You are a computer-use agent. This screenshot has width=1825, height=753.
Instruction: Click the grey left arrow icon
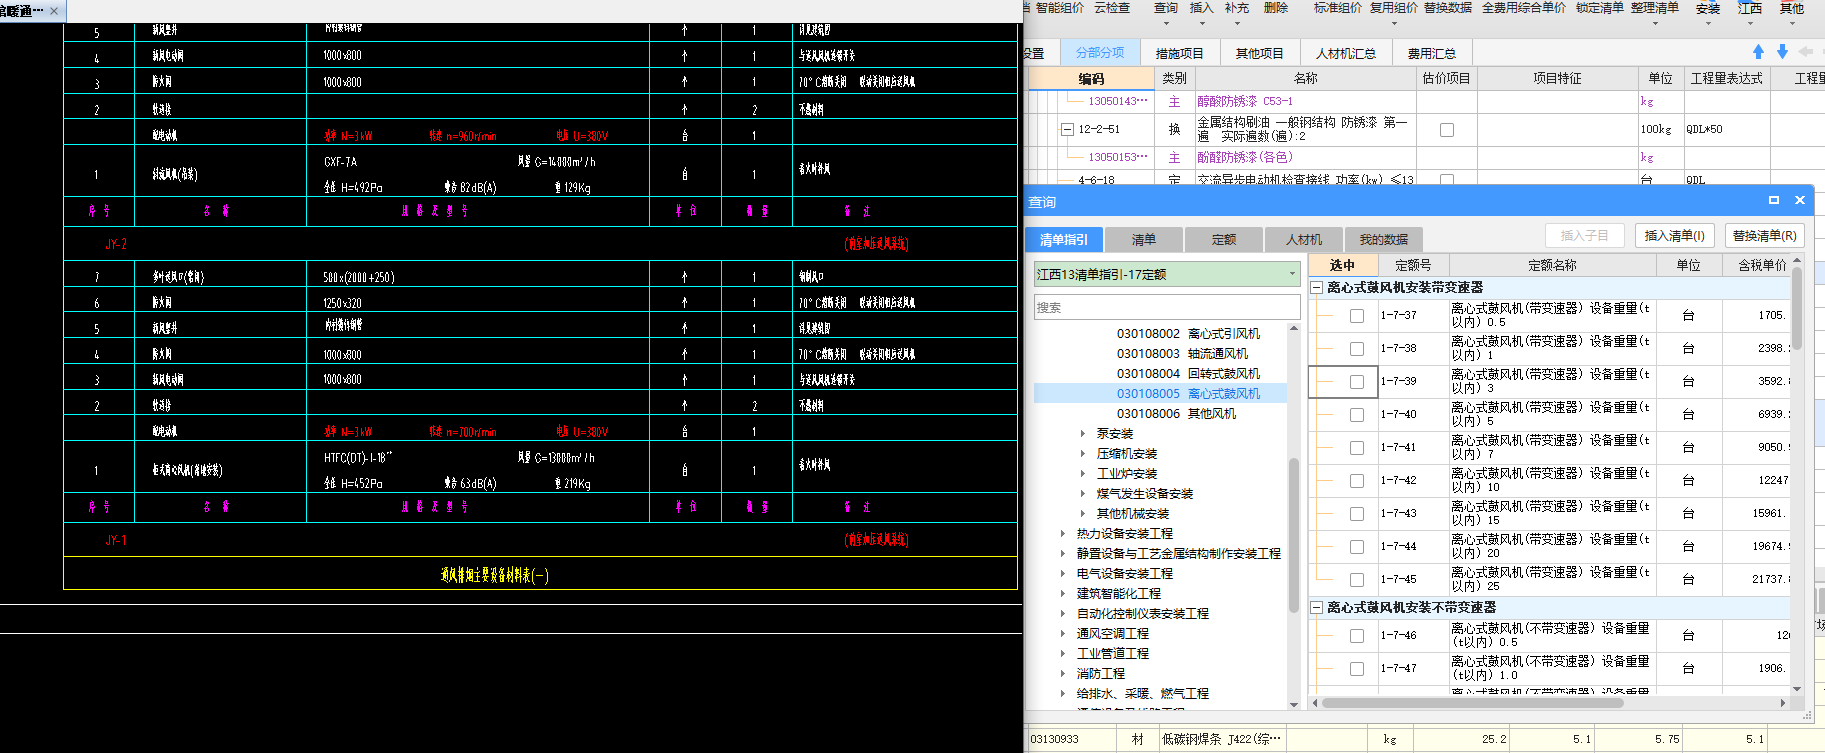1805,52
